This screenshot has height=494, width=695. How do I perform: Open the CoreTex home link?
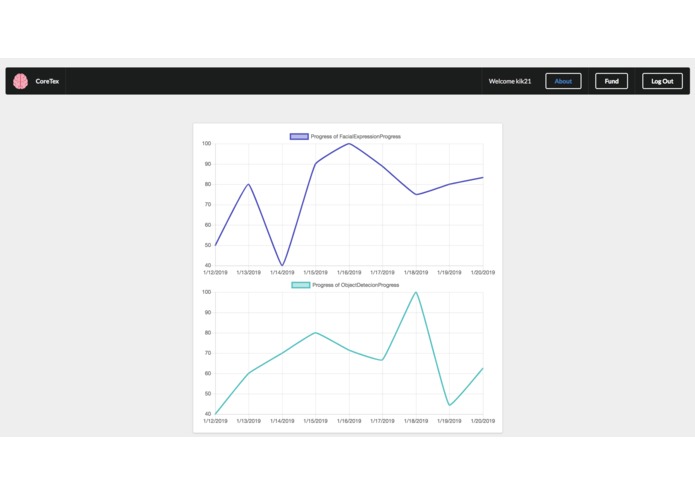coord(47,81)
